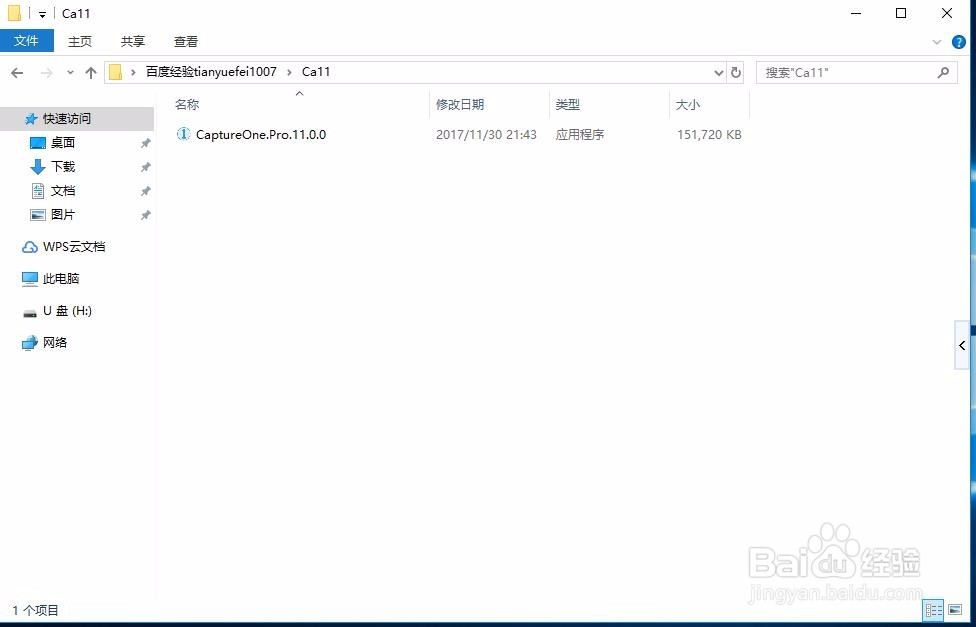Switch to large thumbnails view
Screen dimensions: 976x627
coord(956,609)
